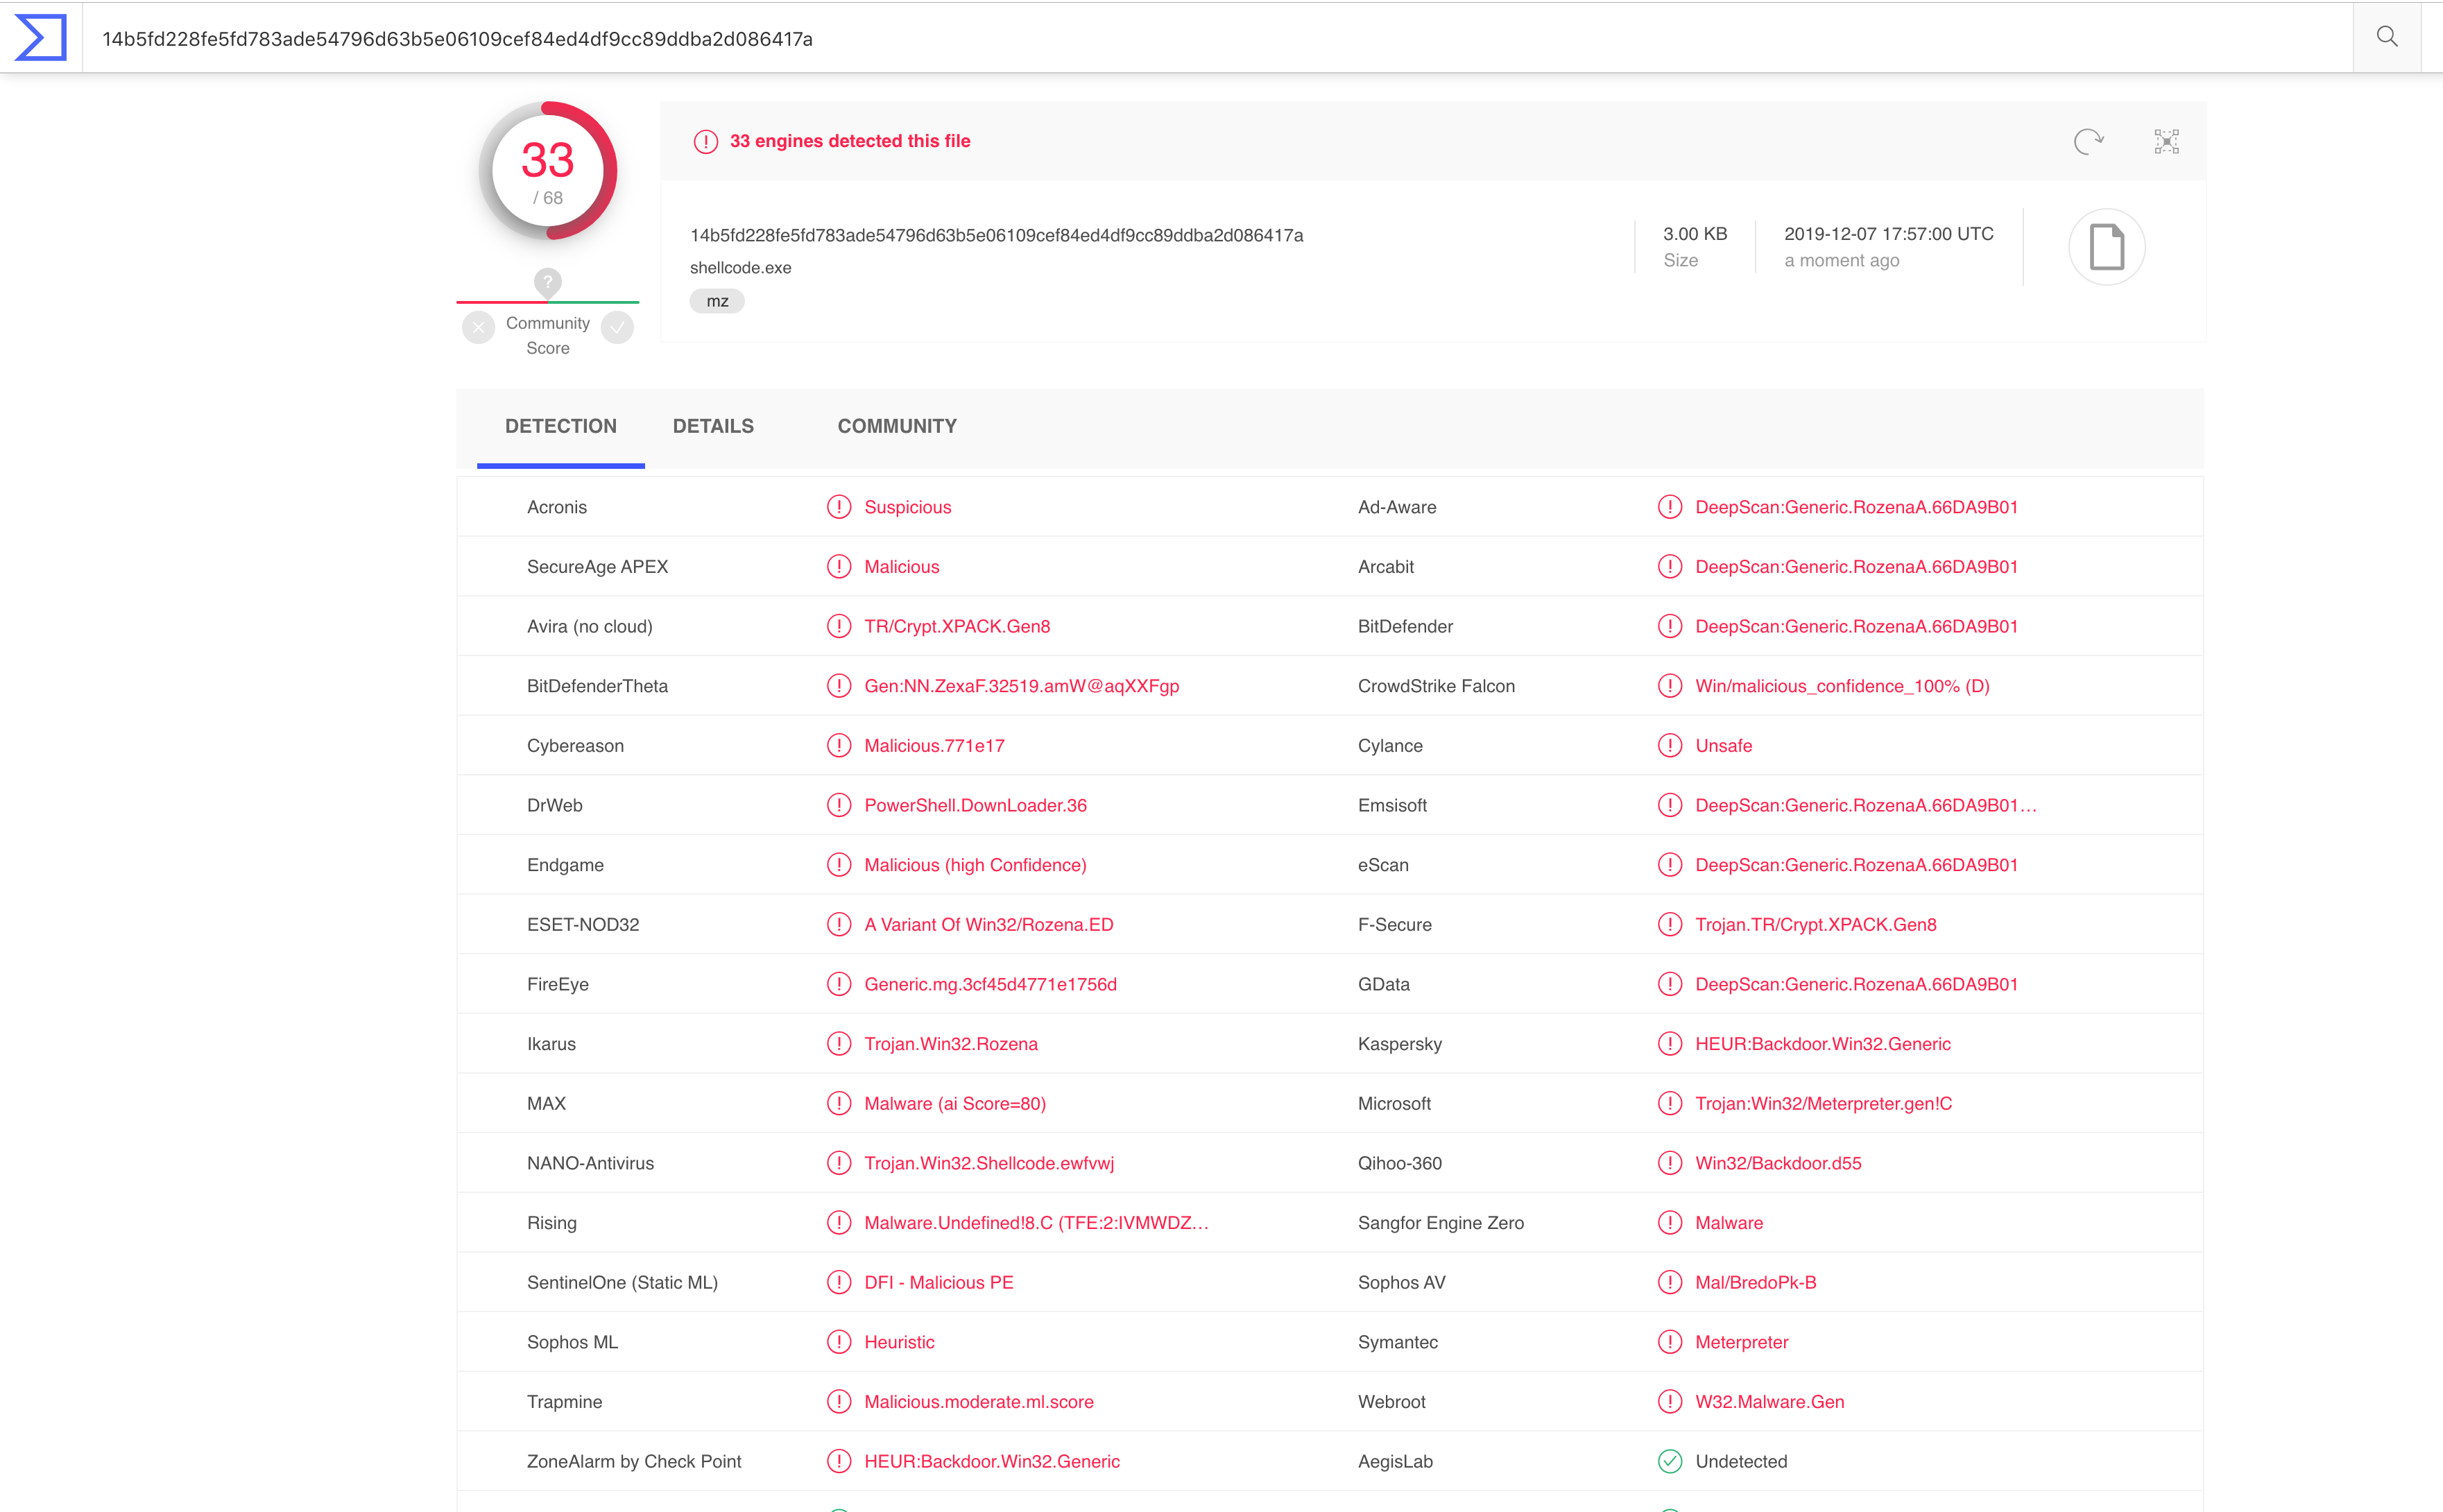
Task: Click the hash search input field
Action: click(1217, 38)
